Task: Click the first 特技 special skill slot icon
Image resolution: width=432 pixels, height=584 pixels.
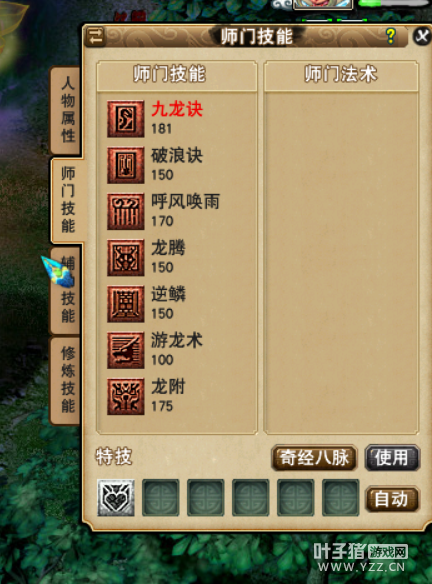Action: (x=116, y=498)
